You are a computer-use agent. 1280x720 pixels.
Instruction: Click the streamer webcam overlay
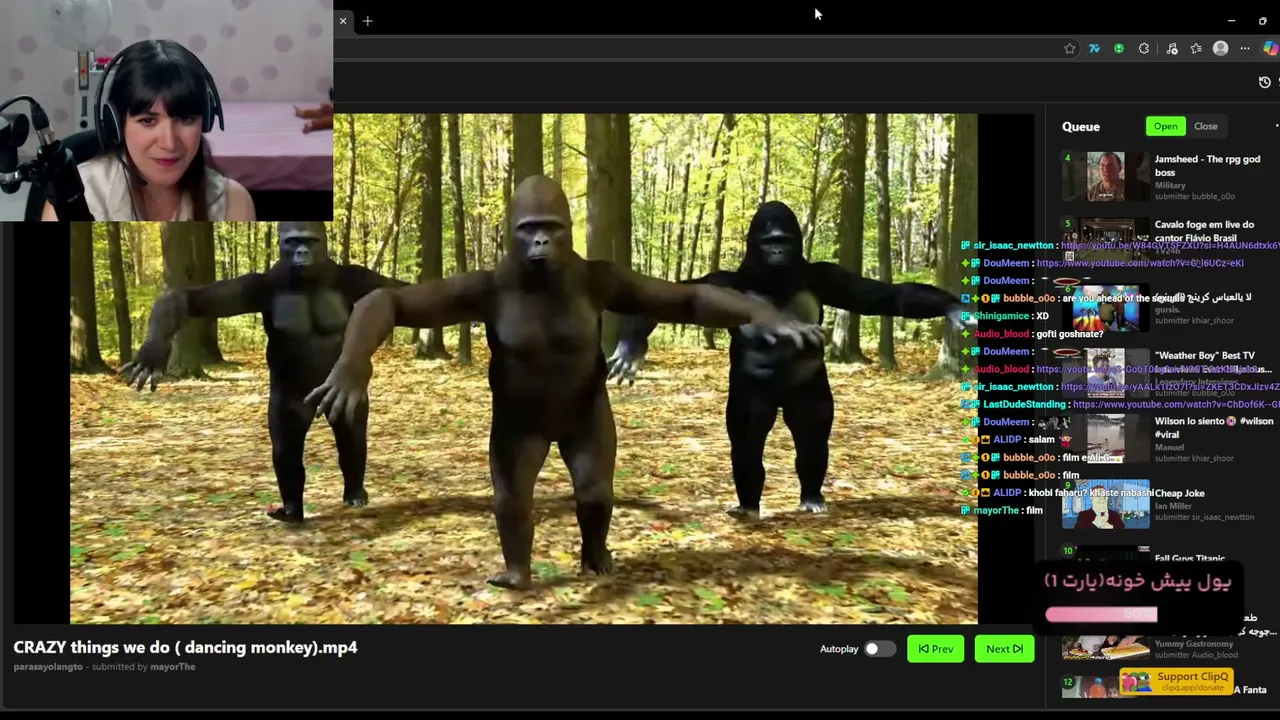click(166, 110)
